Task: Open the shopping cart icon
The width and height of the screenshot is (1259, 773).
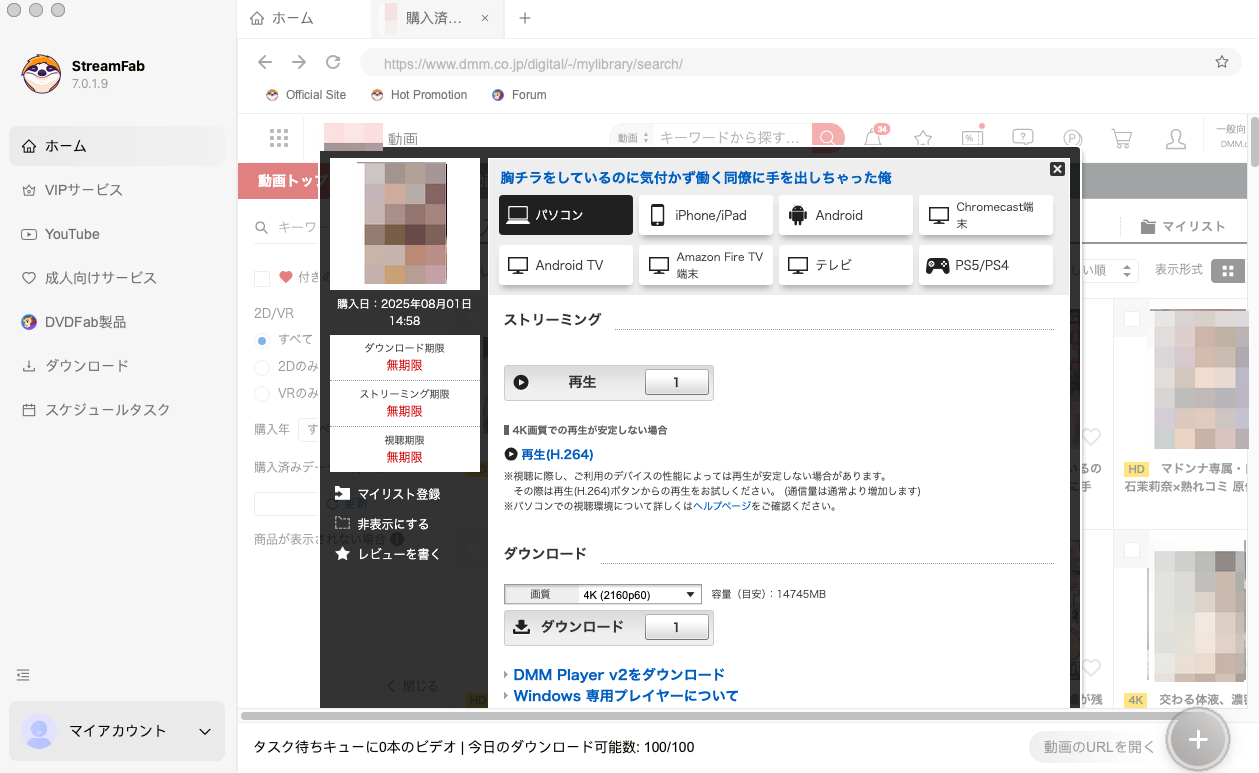Action: (x=1122, y=138)
